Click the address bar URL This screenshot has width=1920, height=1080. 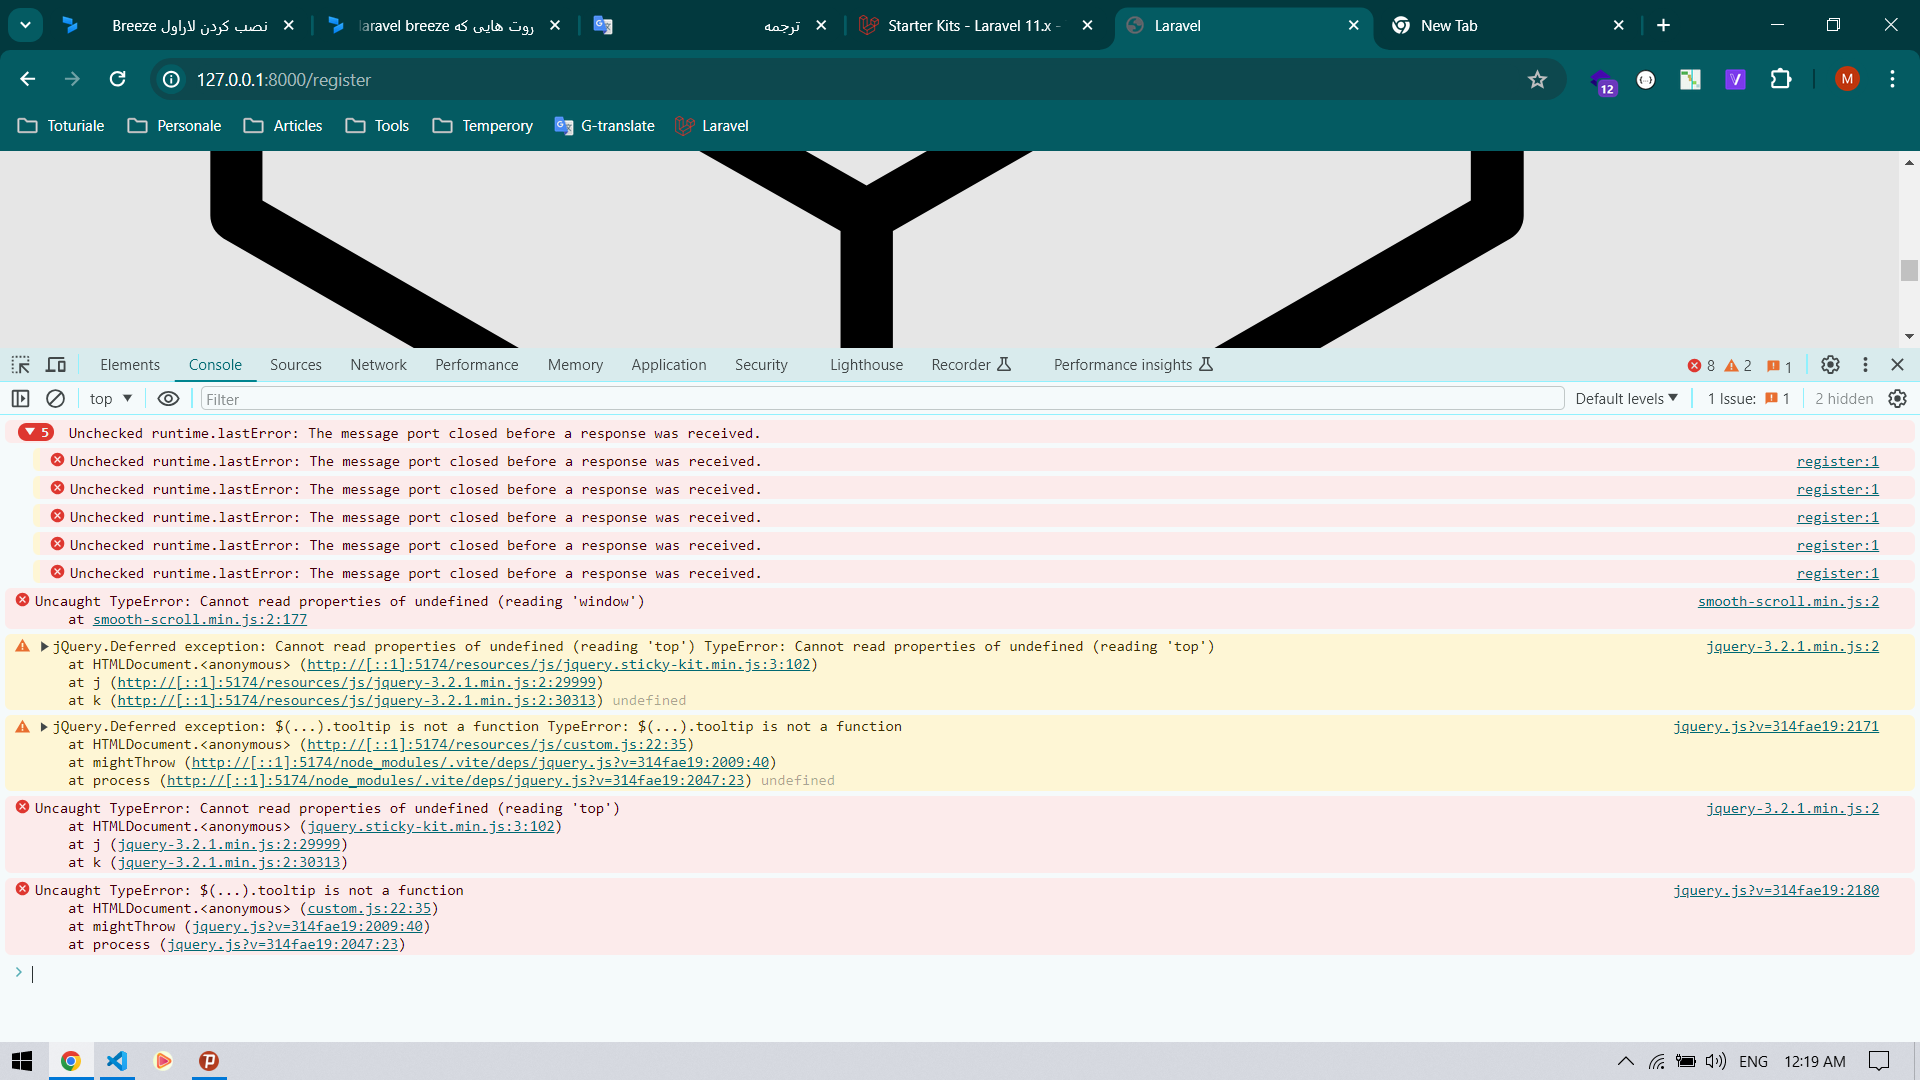283,79
